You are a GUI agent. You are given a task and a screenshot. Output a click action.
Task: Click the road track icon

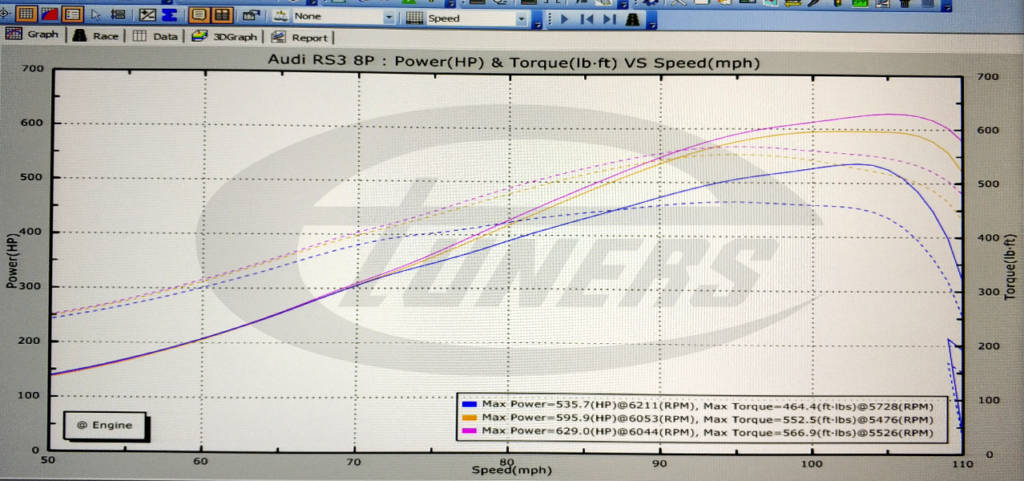[x=632, y=20]
